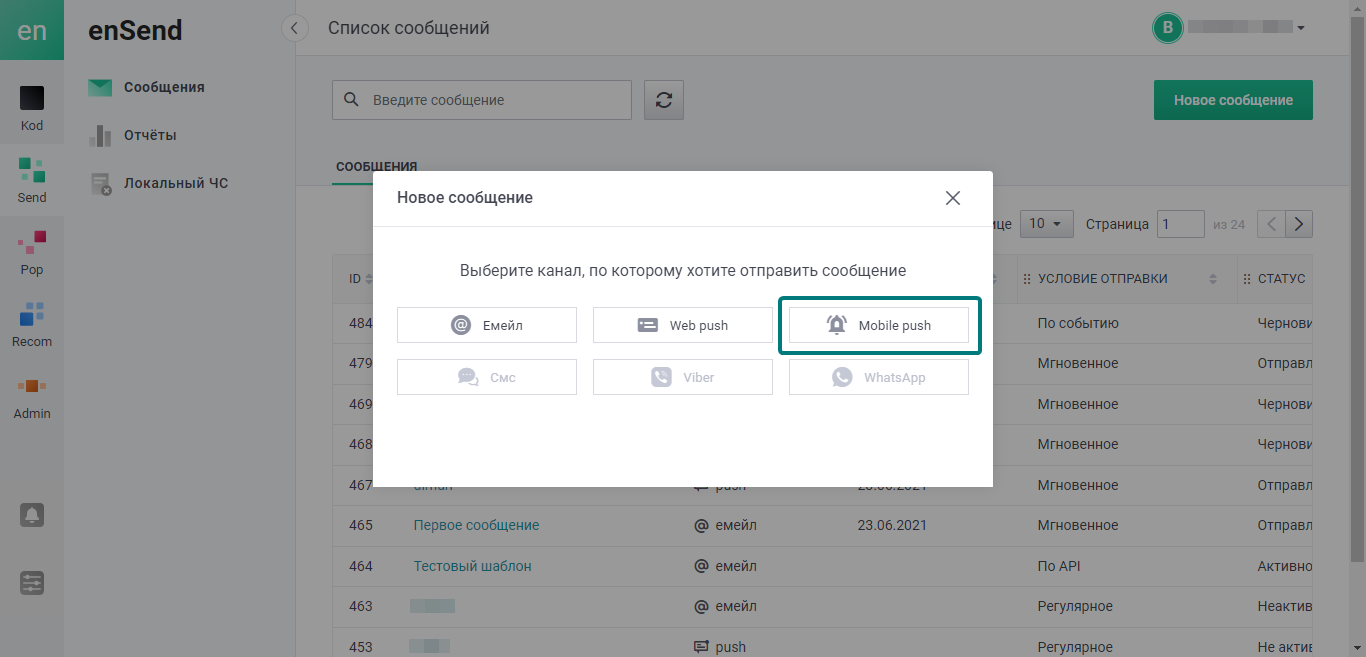Viewport: 1366px width, 657px height.
Task: Open the Recom module icon
Action: 32,324
